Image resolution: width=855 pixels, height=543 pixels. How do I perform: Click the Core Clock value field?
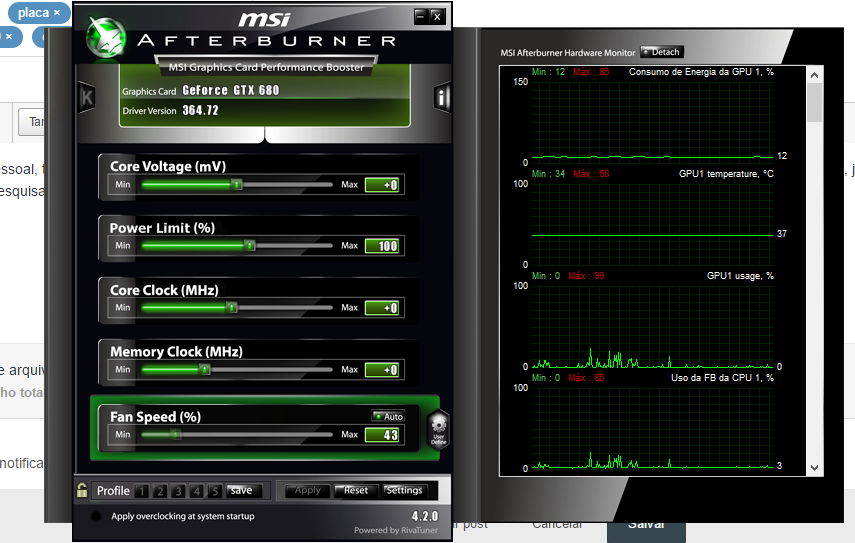(382, 308)
